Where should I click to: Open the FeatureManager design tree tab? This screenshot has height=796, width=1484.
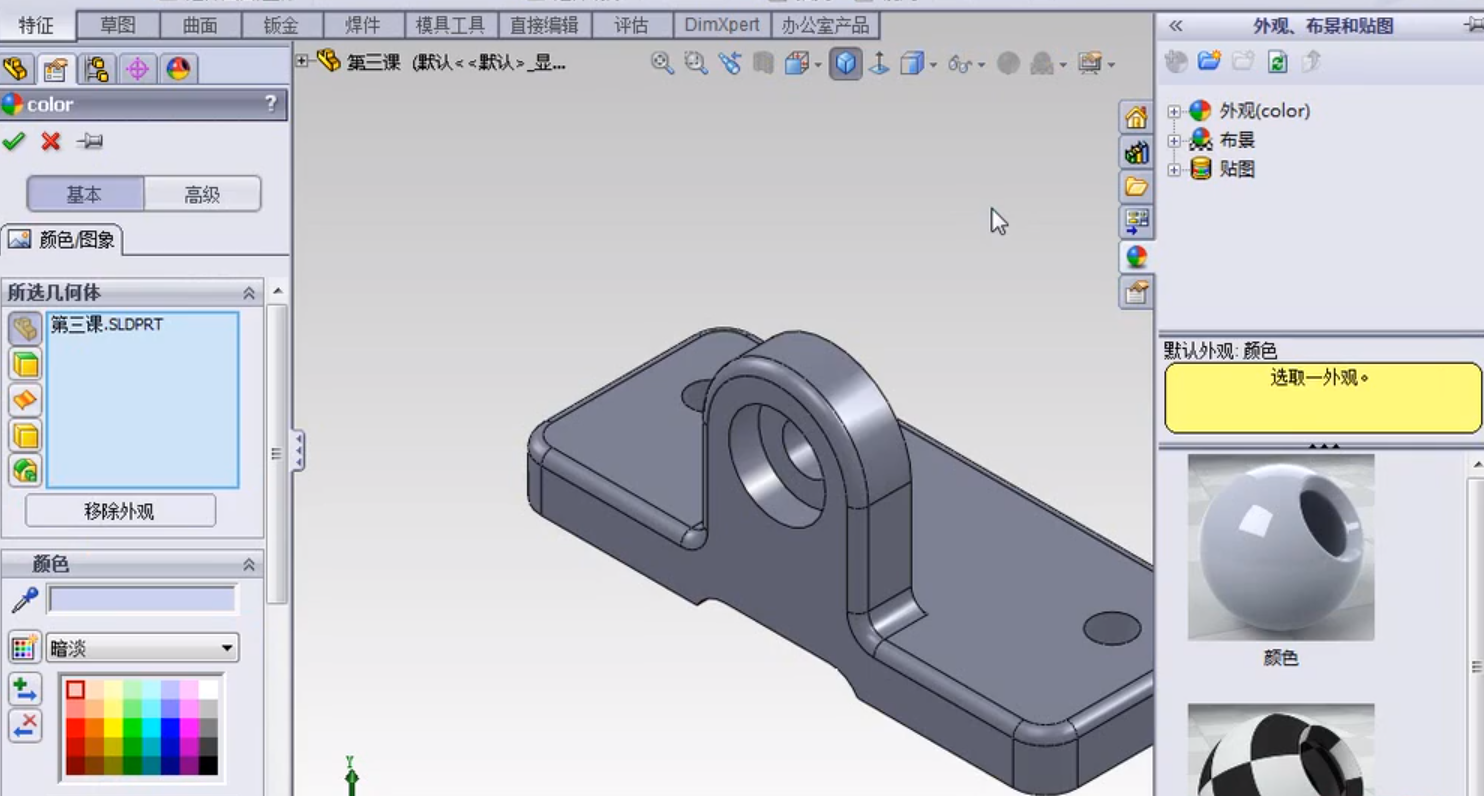pyautogui.click(x=16, y=69)
